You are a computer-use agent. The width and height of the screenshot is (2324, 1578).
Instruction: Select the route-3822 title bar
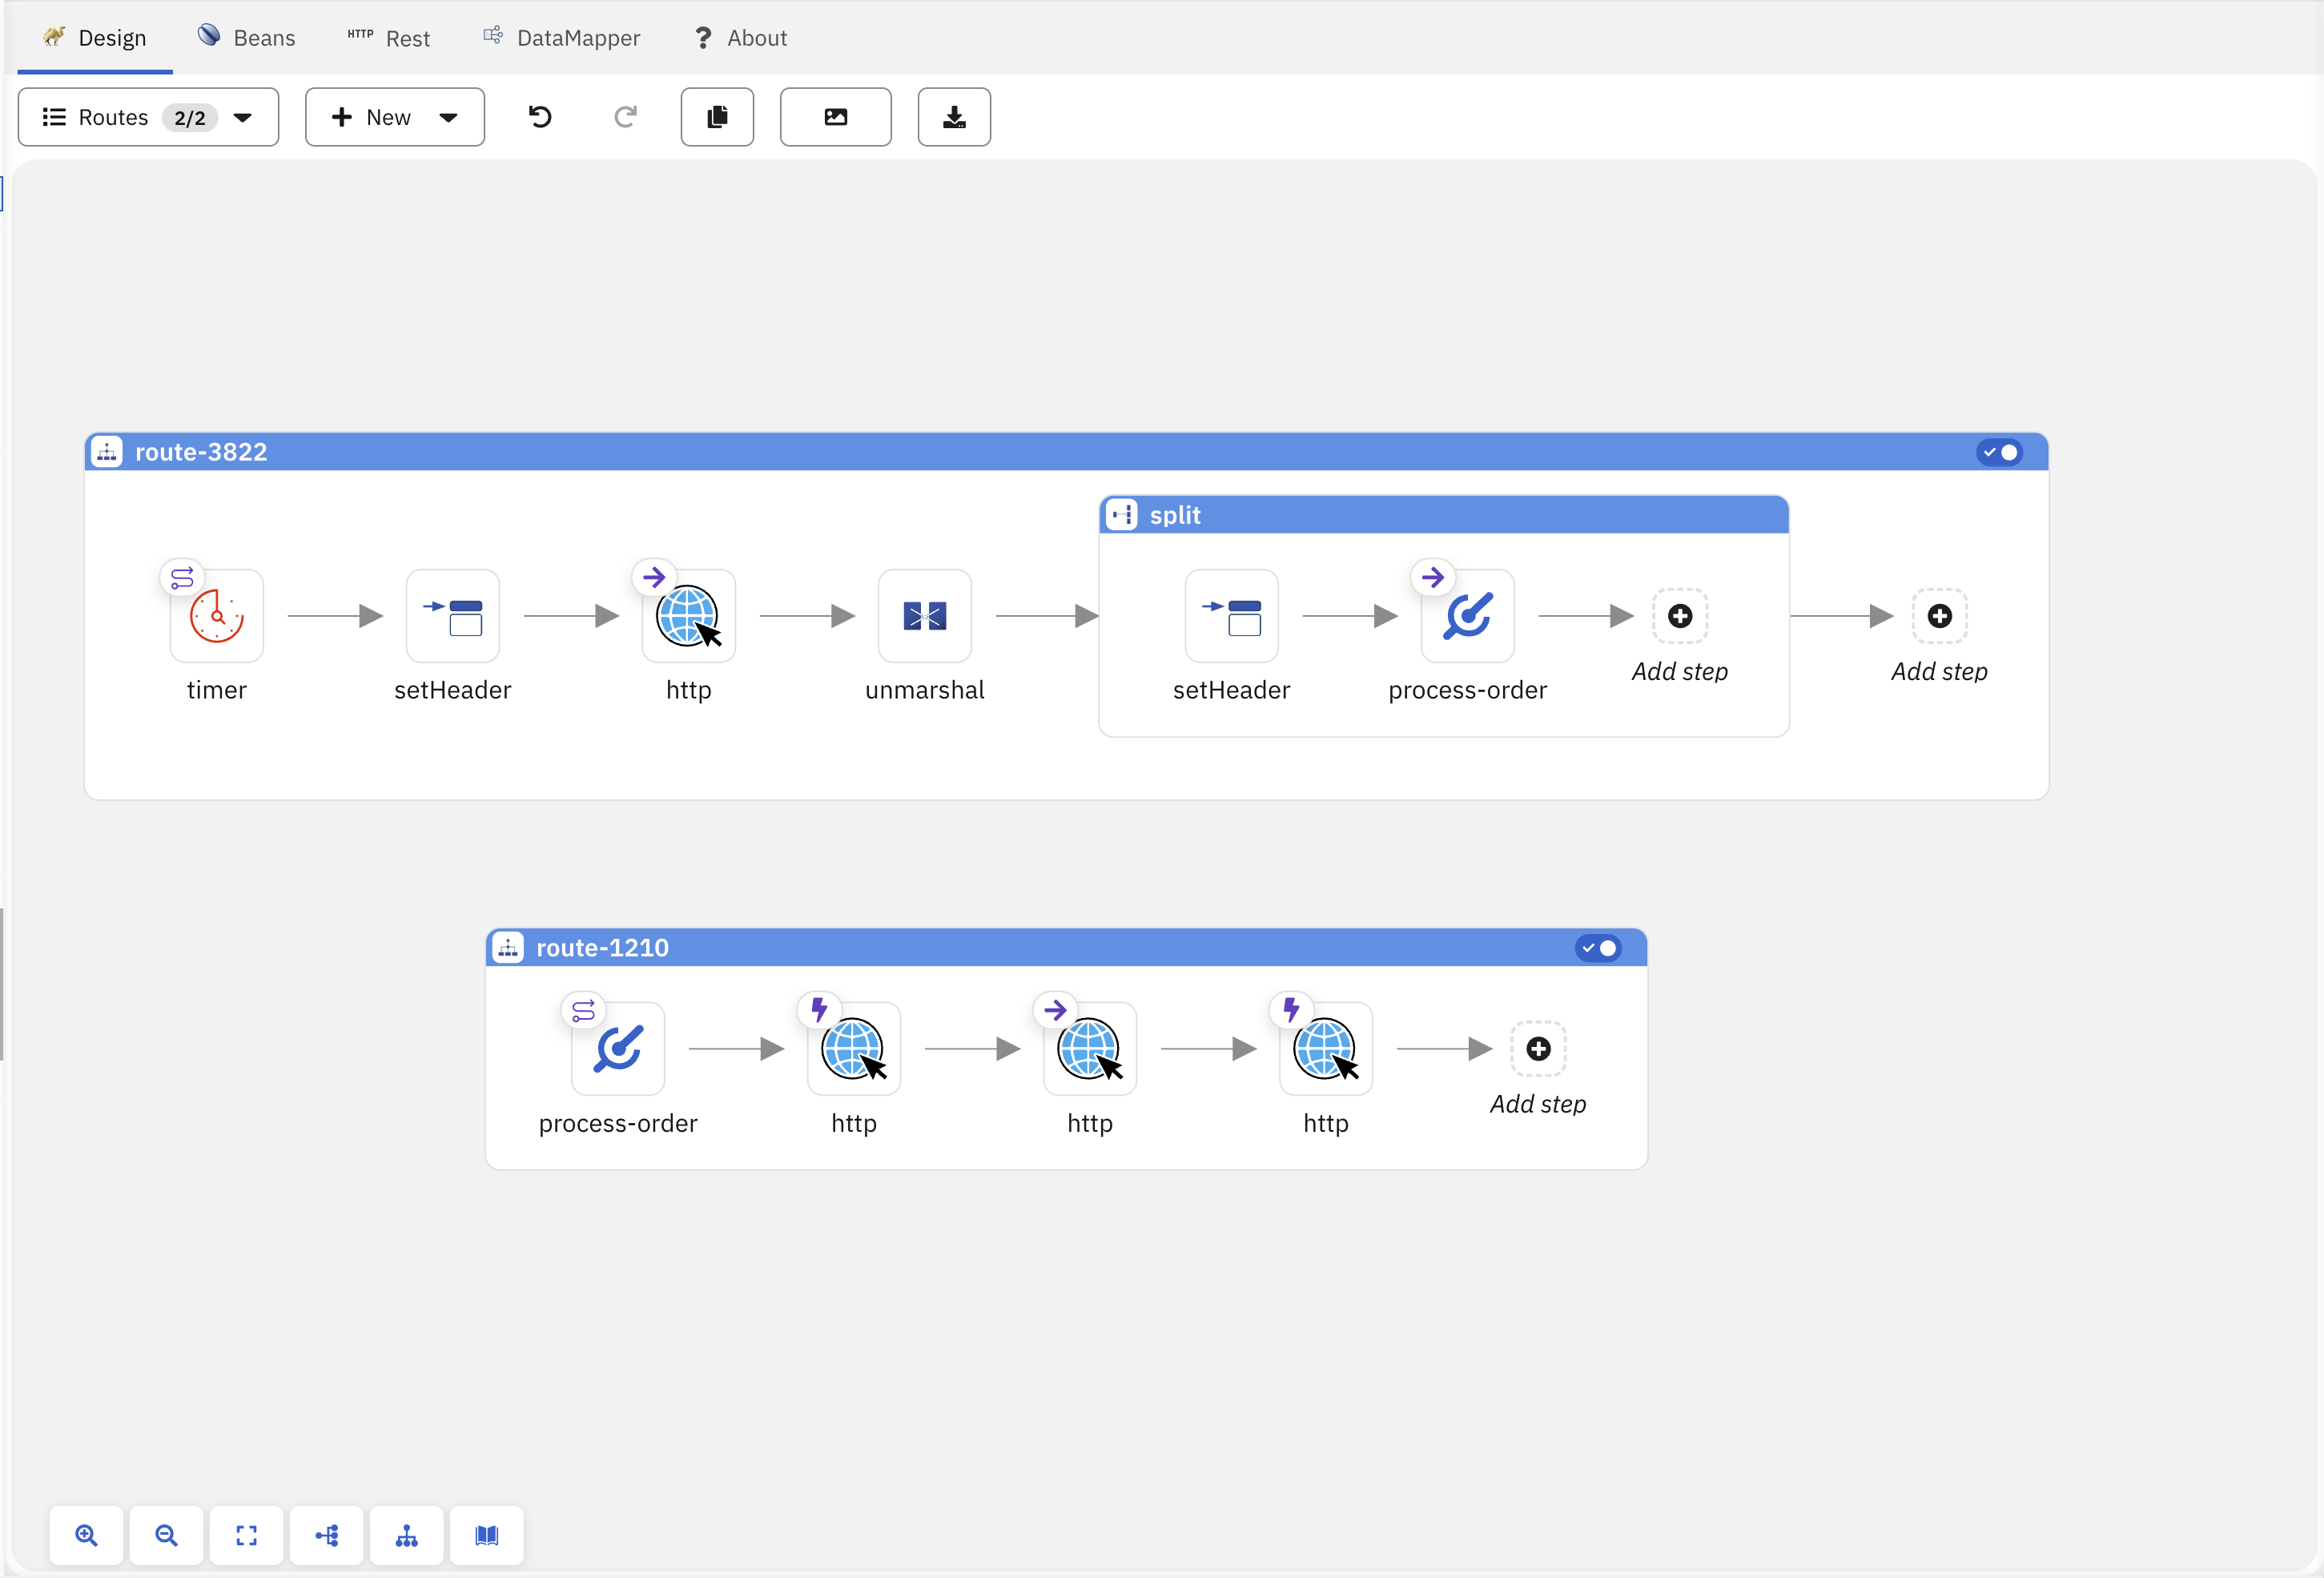(x=1067, y=452)
